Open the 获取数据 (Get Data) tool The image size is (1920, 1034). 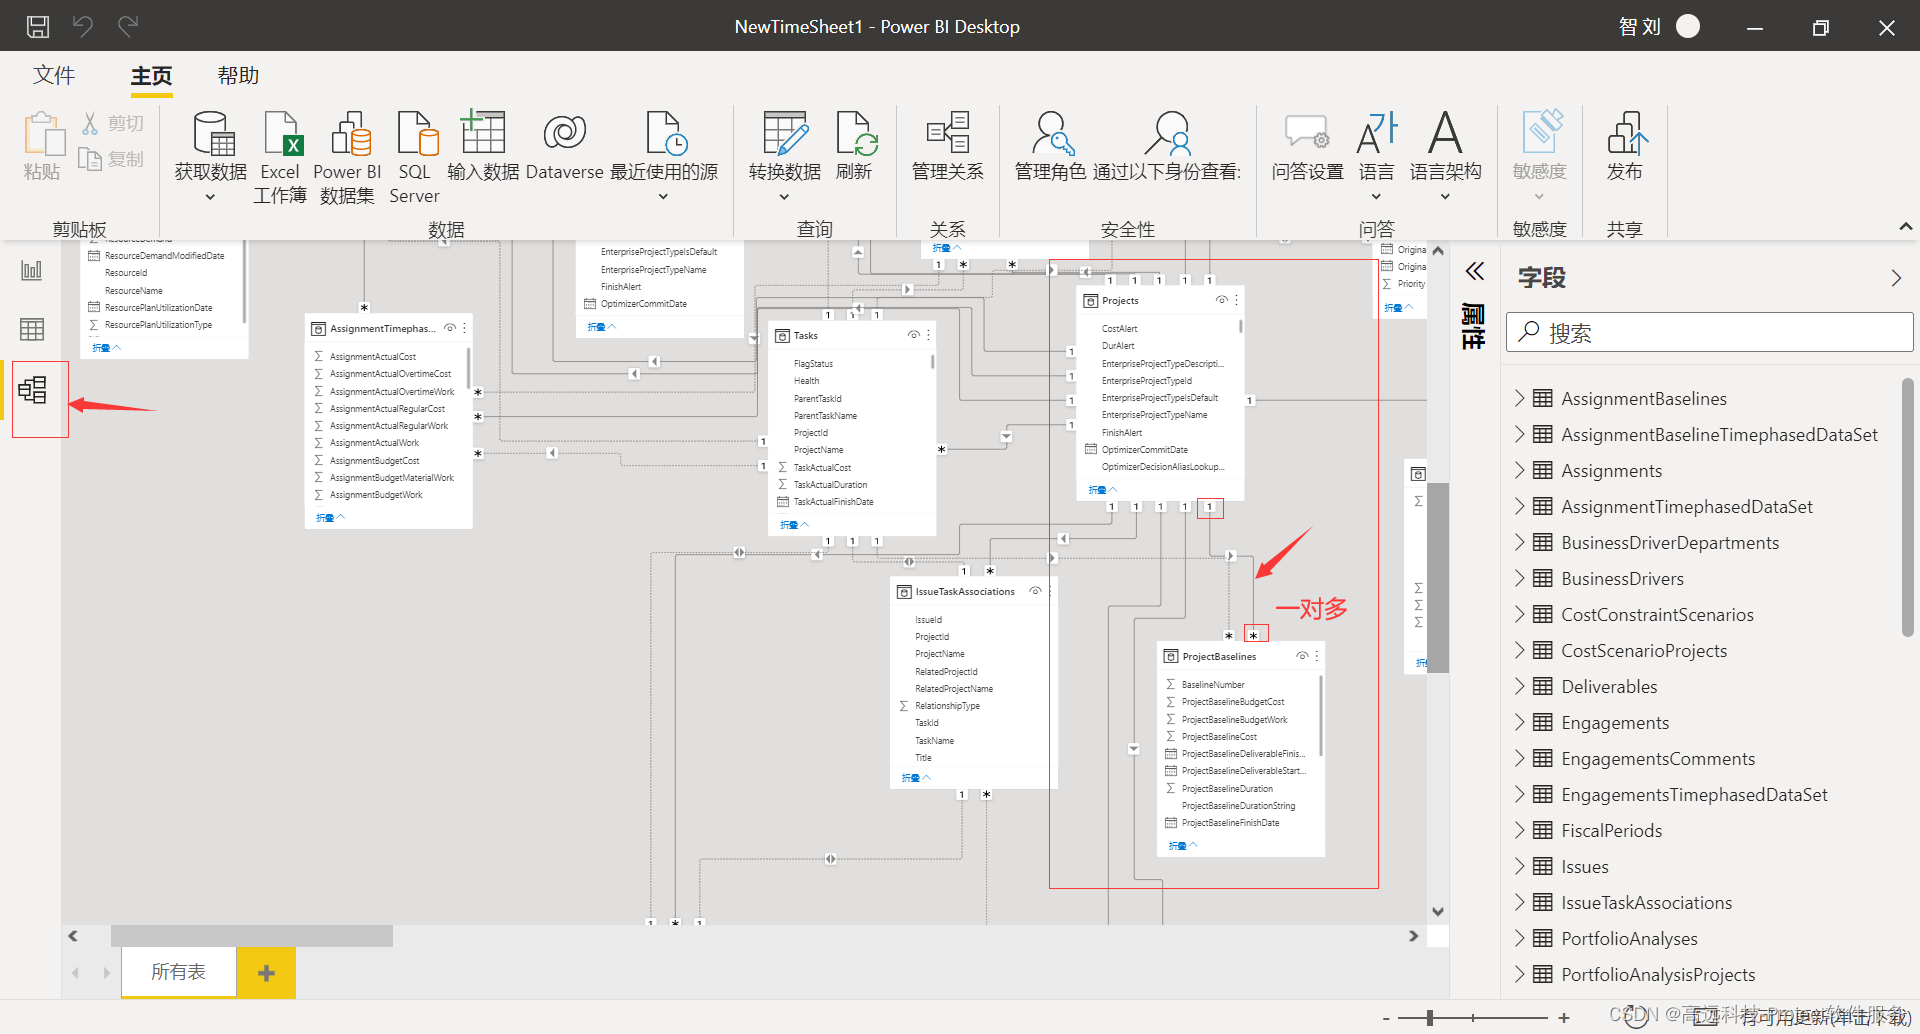(x=210, y=156)
